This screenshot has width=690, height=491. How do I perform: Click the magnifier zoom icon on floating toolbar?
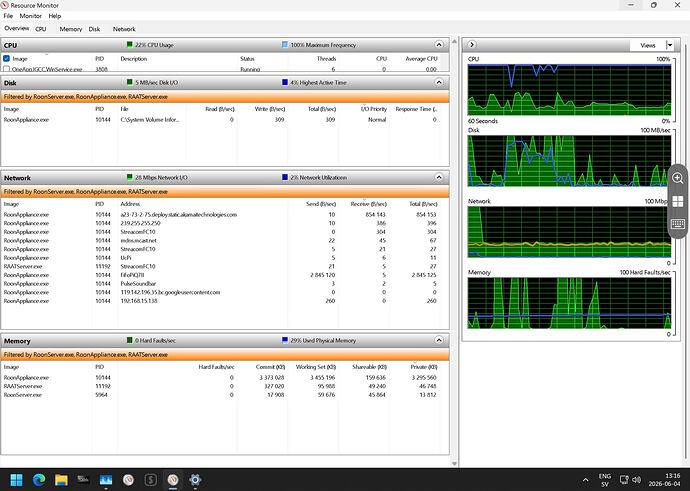pos(678,178)
